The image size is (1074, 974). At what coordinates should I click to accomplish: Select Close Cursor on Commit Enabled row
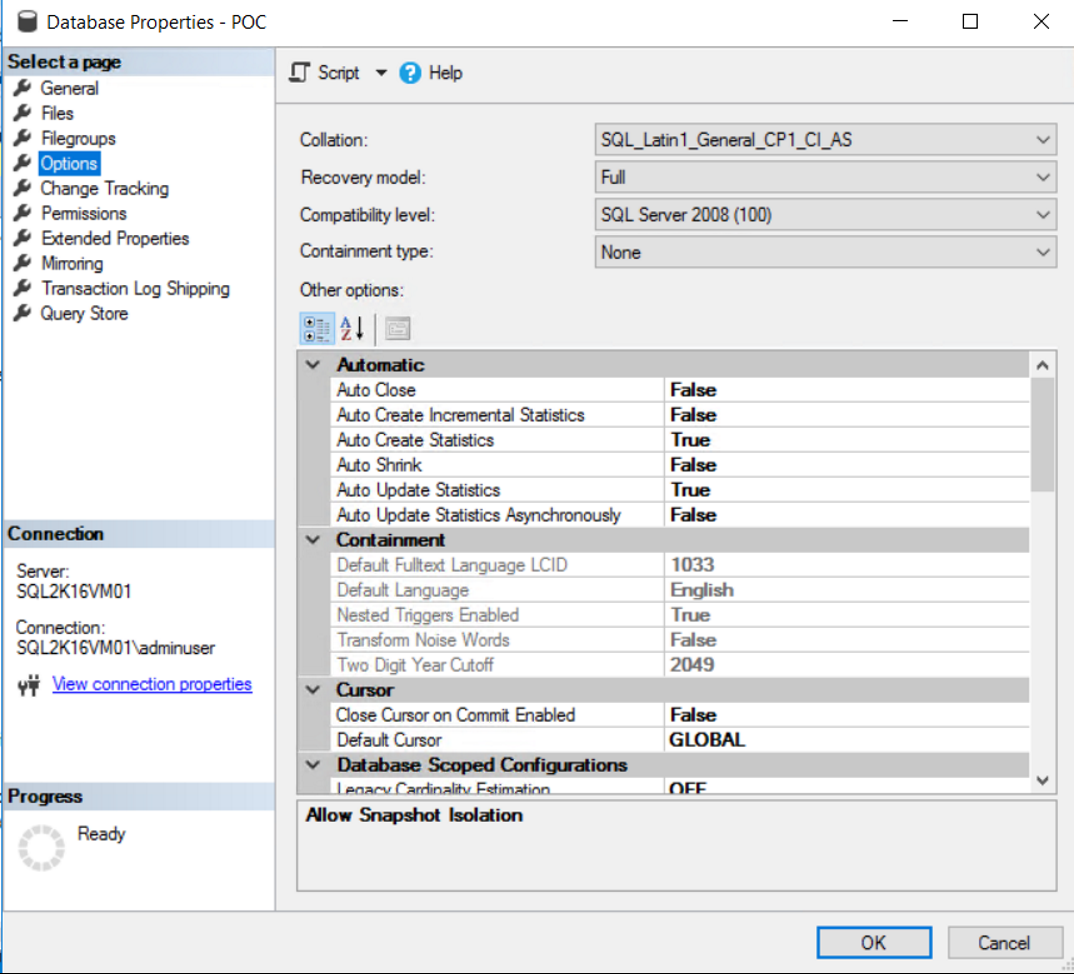(x=679, y=715)
